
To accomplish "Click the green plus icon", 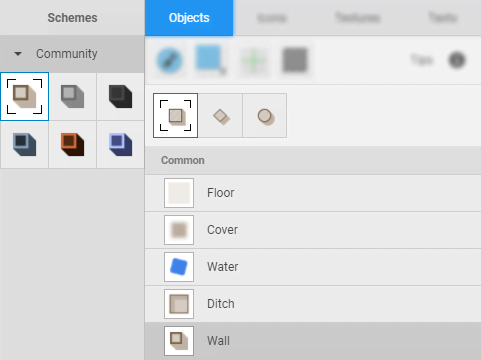I will [x=253, y=61].
